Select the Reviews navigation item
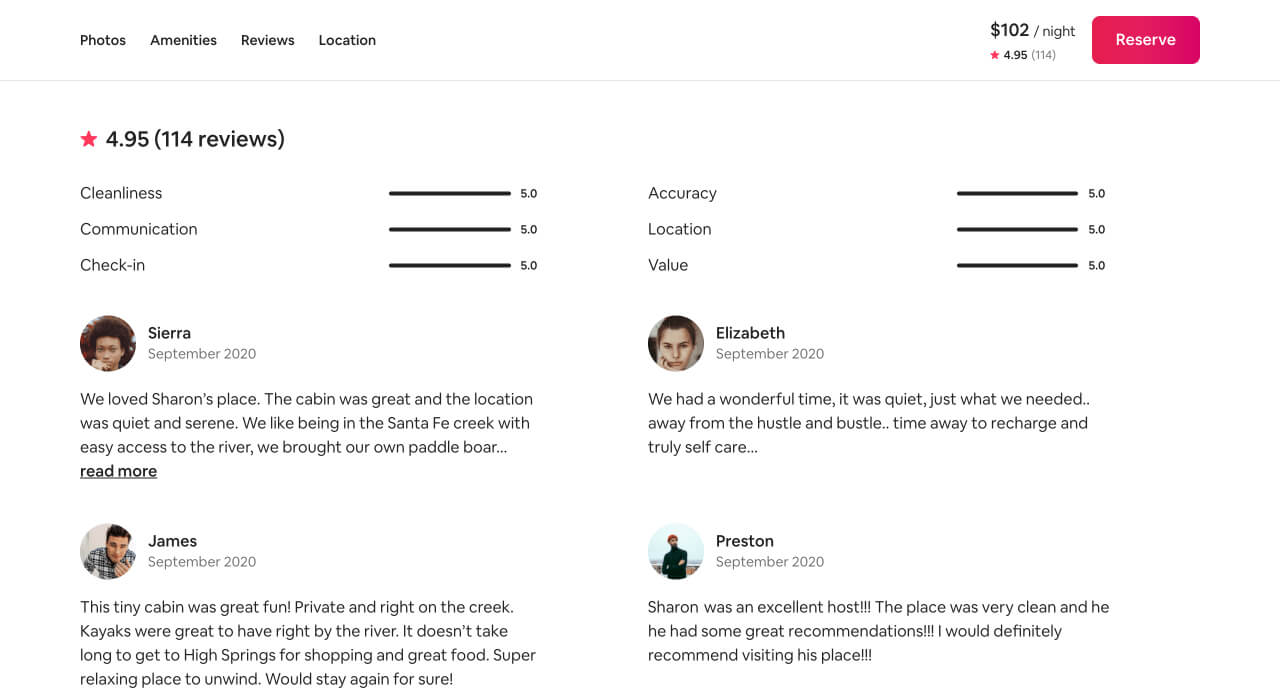The width and height of the screenshot is (1280, 700). [x=267, y=40]
